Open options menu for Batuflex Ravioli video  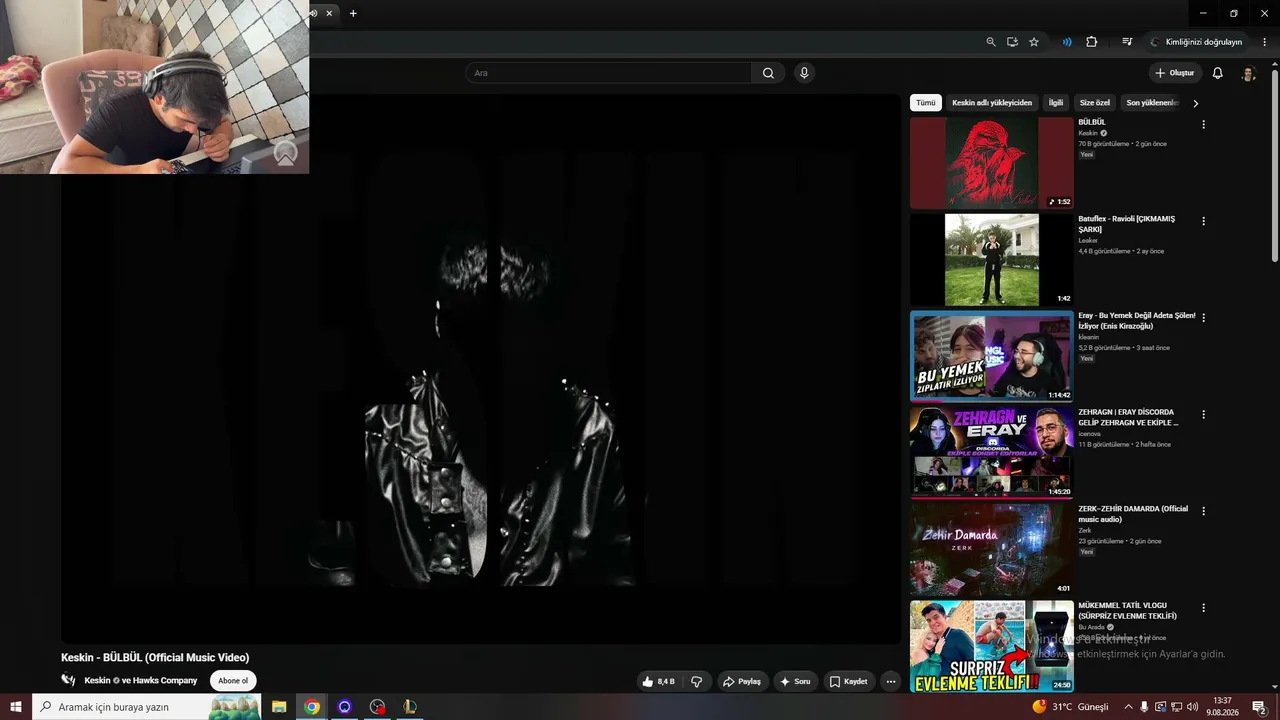[x=1203, y=221]
